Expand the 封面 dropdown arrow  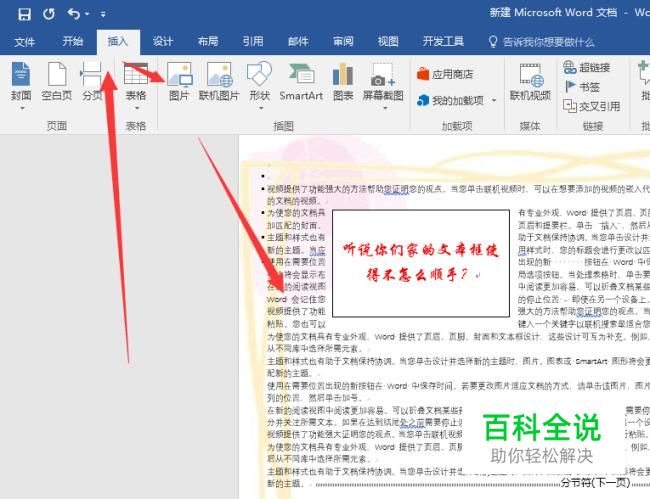coord(22,108)
